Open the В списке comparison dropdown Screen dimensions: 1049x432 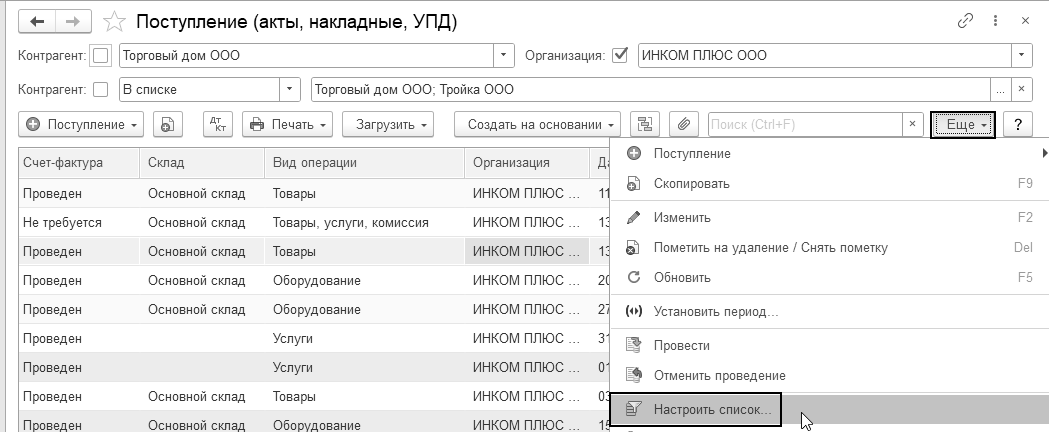click(x=291, y=90)
